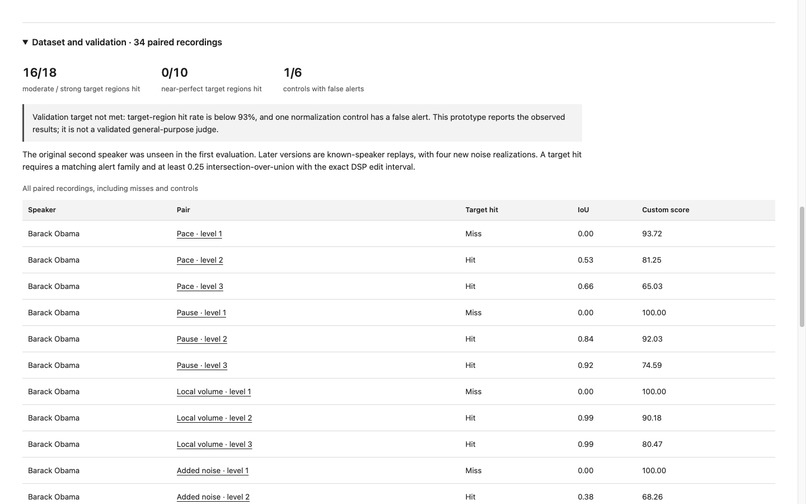The height and width of the screenshot is (504, 806).
Task: Click custom score value 92.03
Action: click(x=652, y=339)
